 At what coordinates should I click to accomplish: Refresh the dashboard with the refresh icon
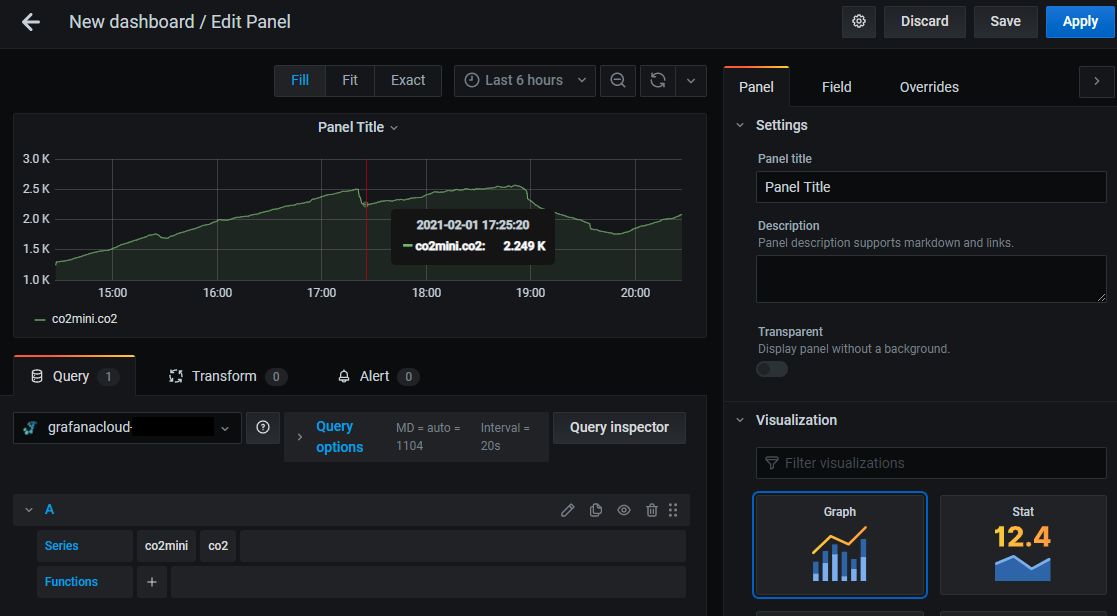[658, 80]
